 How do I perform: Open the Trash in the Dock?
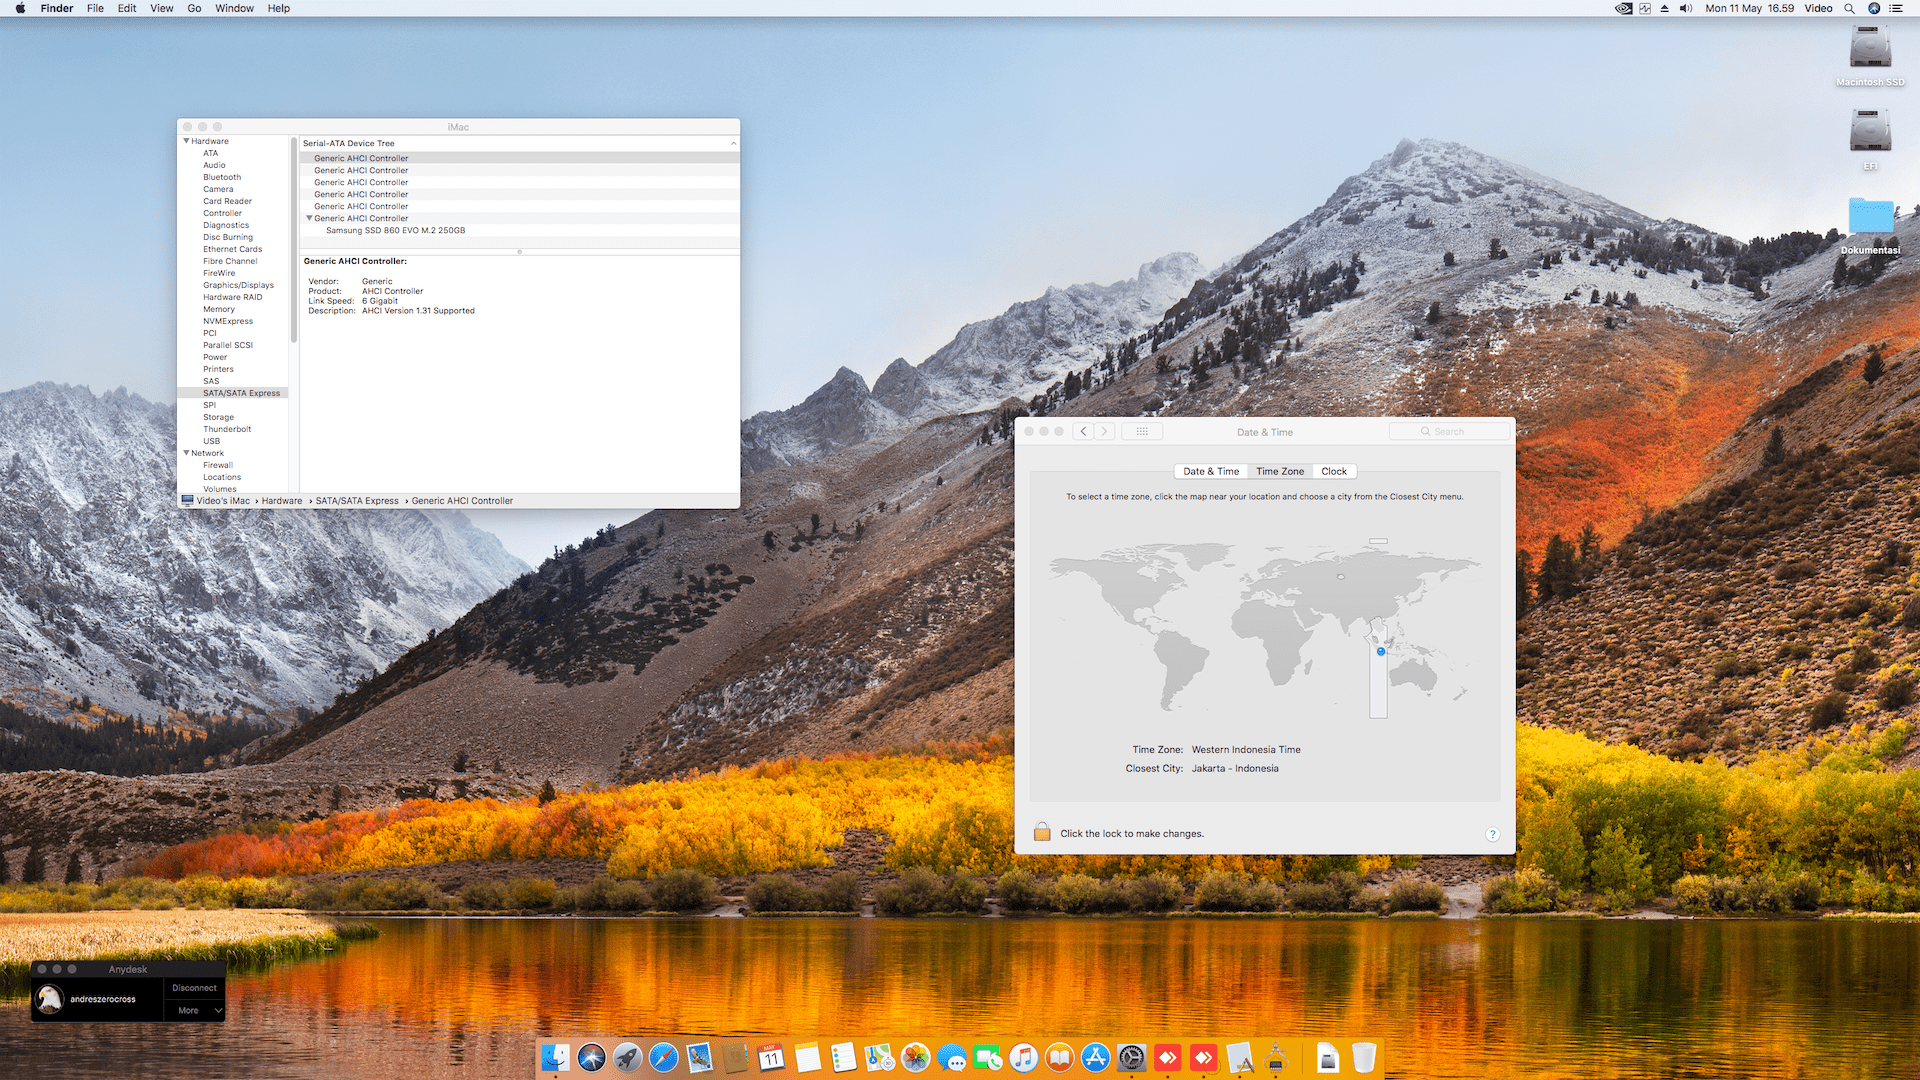1363,1057
